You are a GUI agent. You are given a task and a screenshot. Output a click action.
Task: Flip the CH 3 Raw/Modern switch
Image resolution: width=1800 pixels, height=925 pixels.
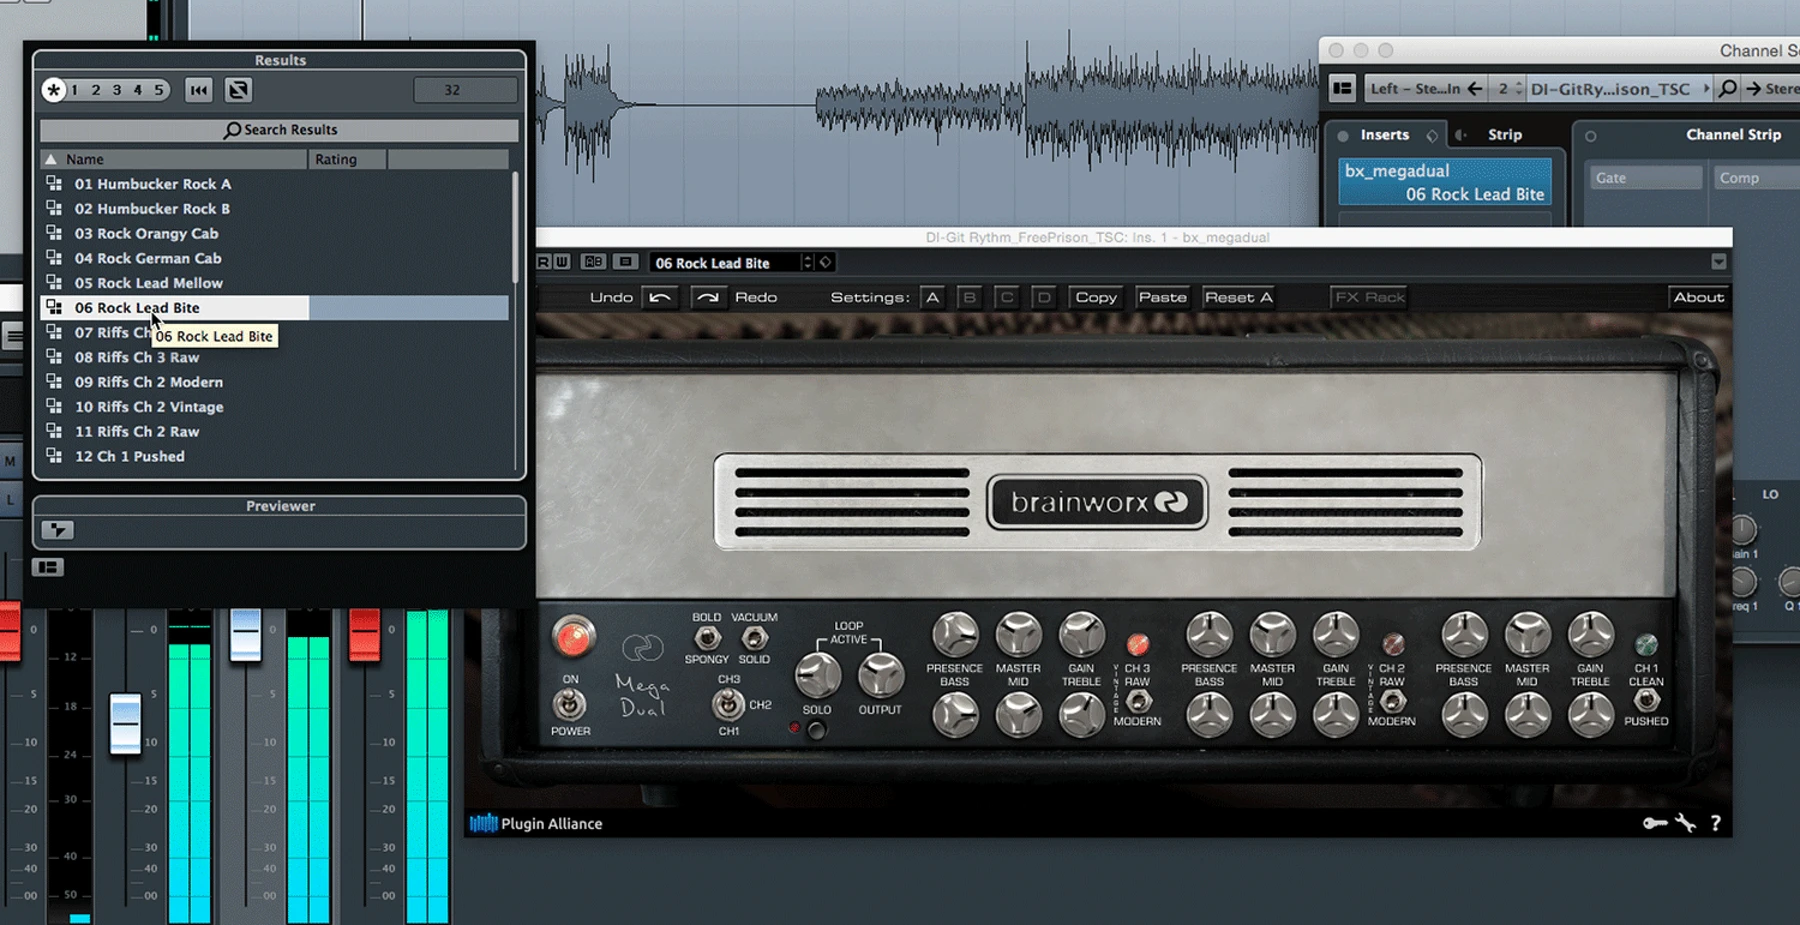pos(1137,701)
